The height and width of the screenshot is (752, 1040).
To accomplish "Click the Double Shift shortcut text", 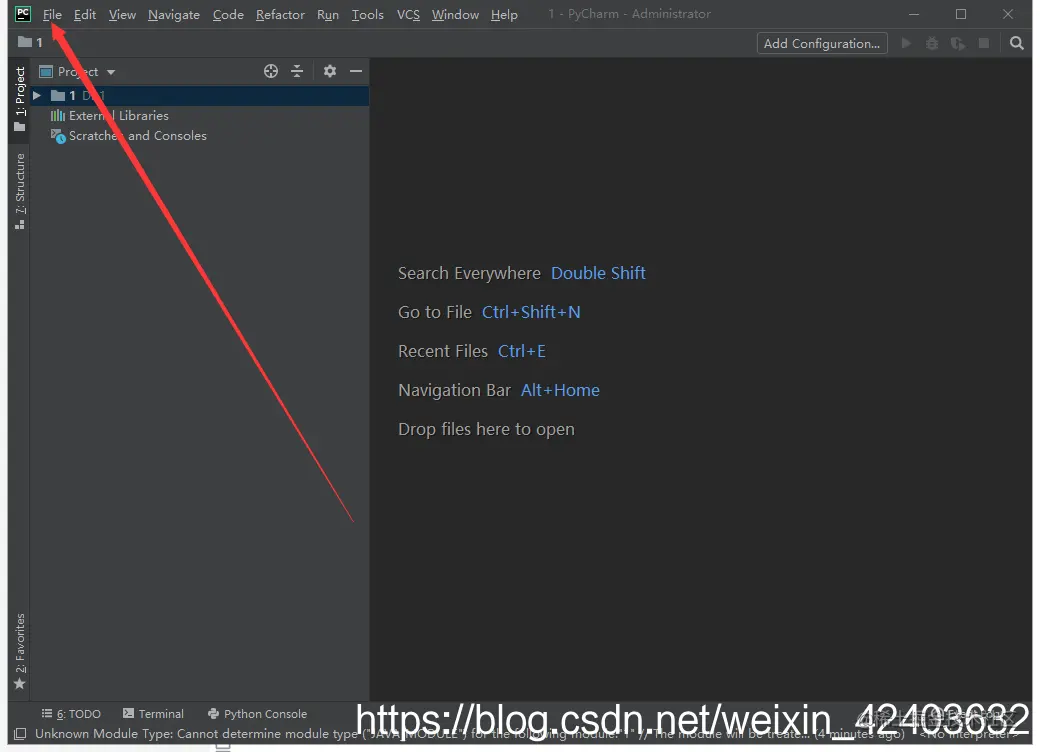I will [598, 273].
